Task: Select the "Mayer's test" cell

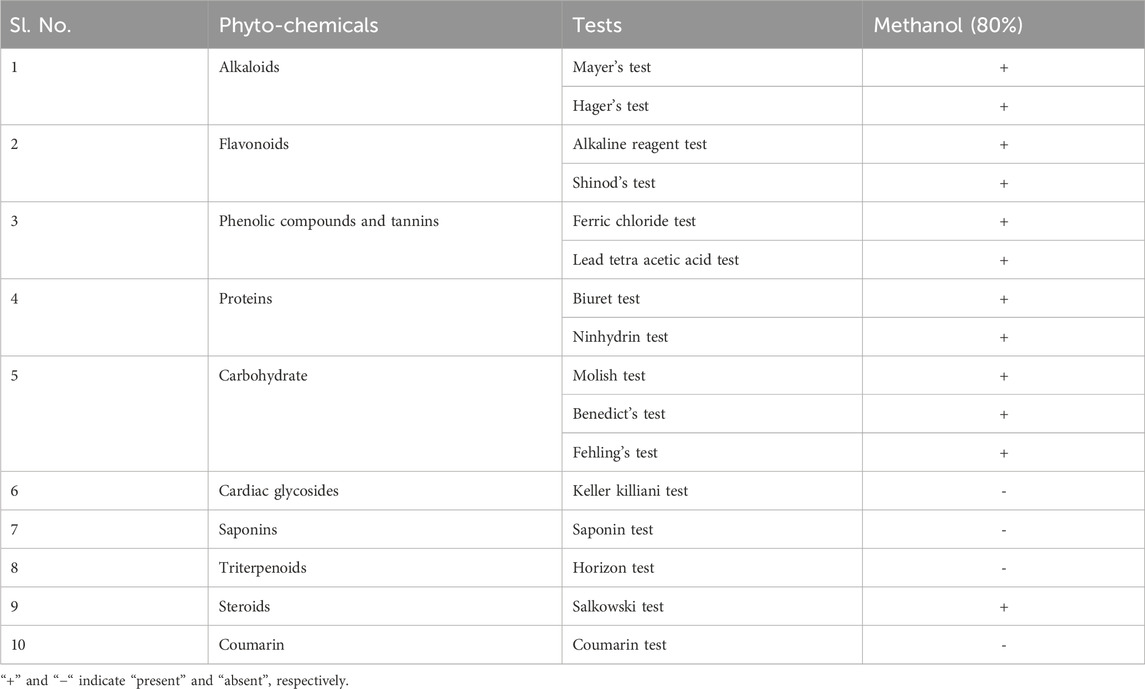Action: point(613,67)
